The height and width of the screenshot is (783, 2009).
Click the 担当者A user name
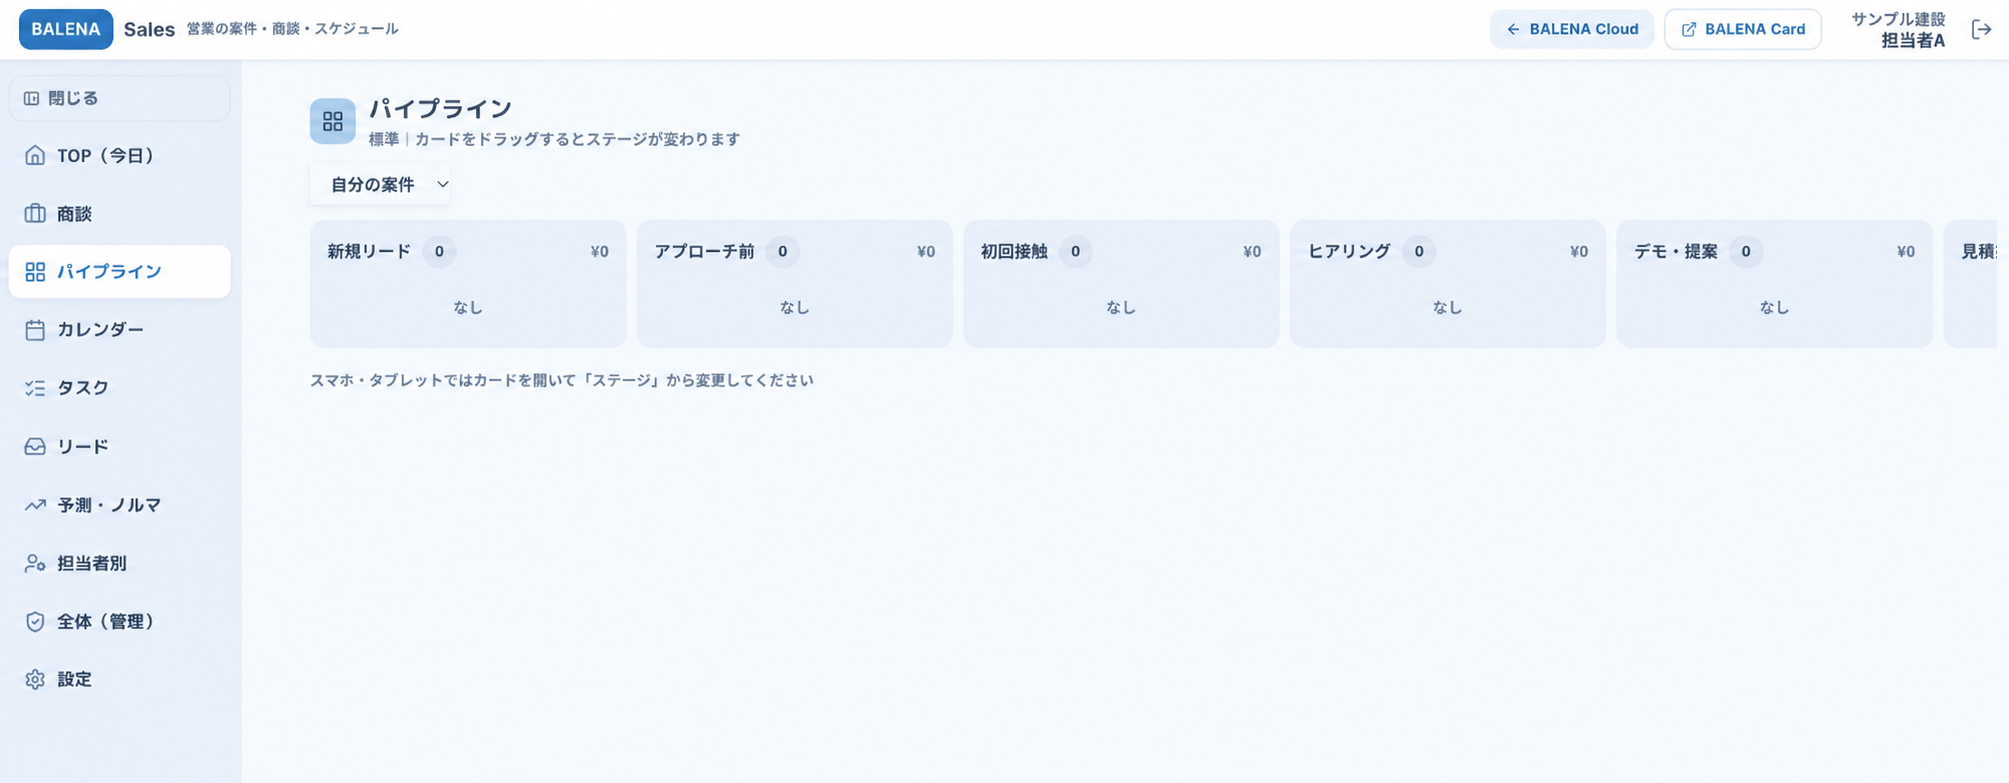1913,41
